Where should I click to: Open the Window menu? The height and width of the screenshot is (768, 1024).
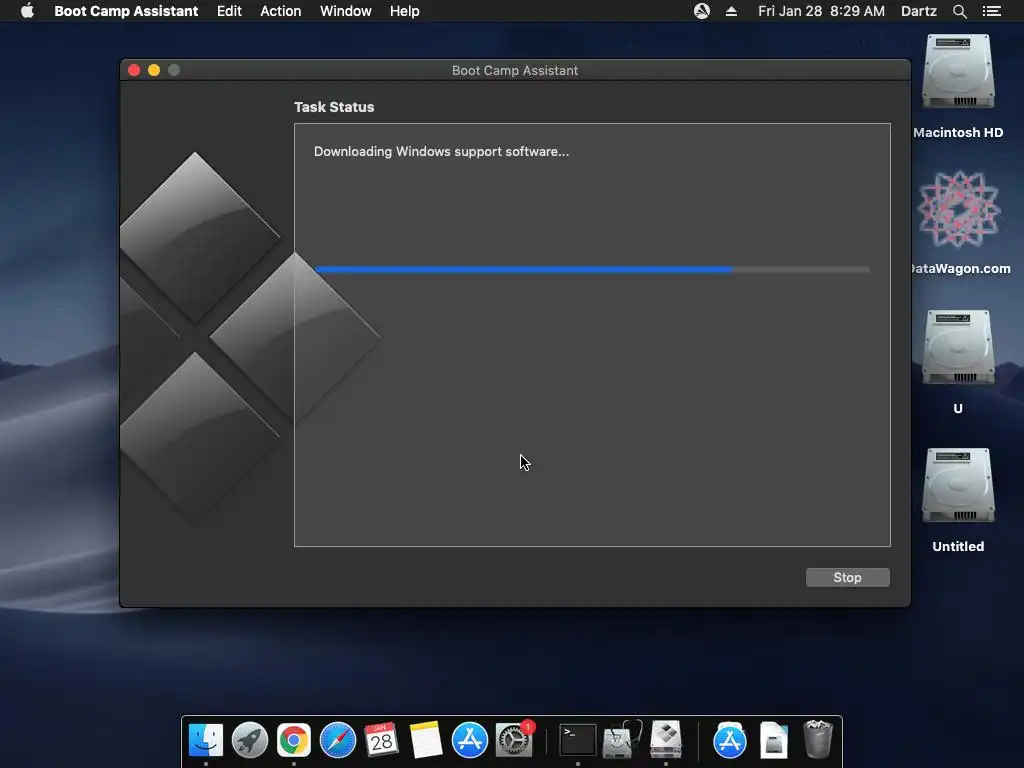point(345,11)
